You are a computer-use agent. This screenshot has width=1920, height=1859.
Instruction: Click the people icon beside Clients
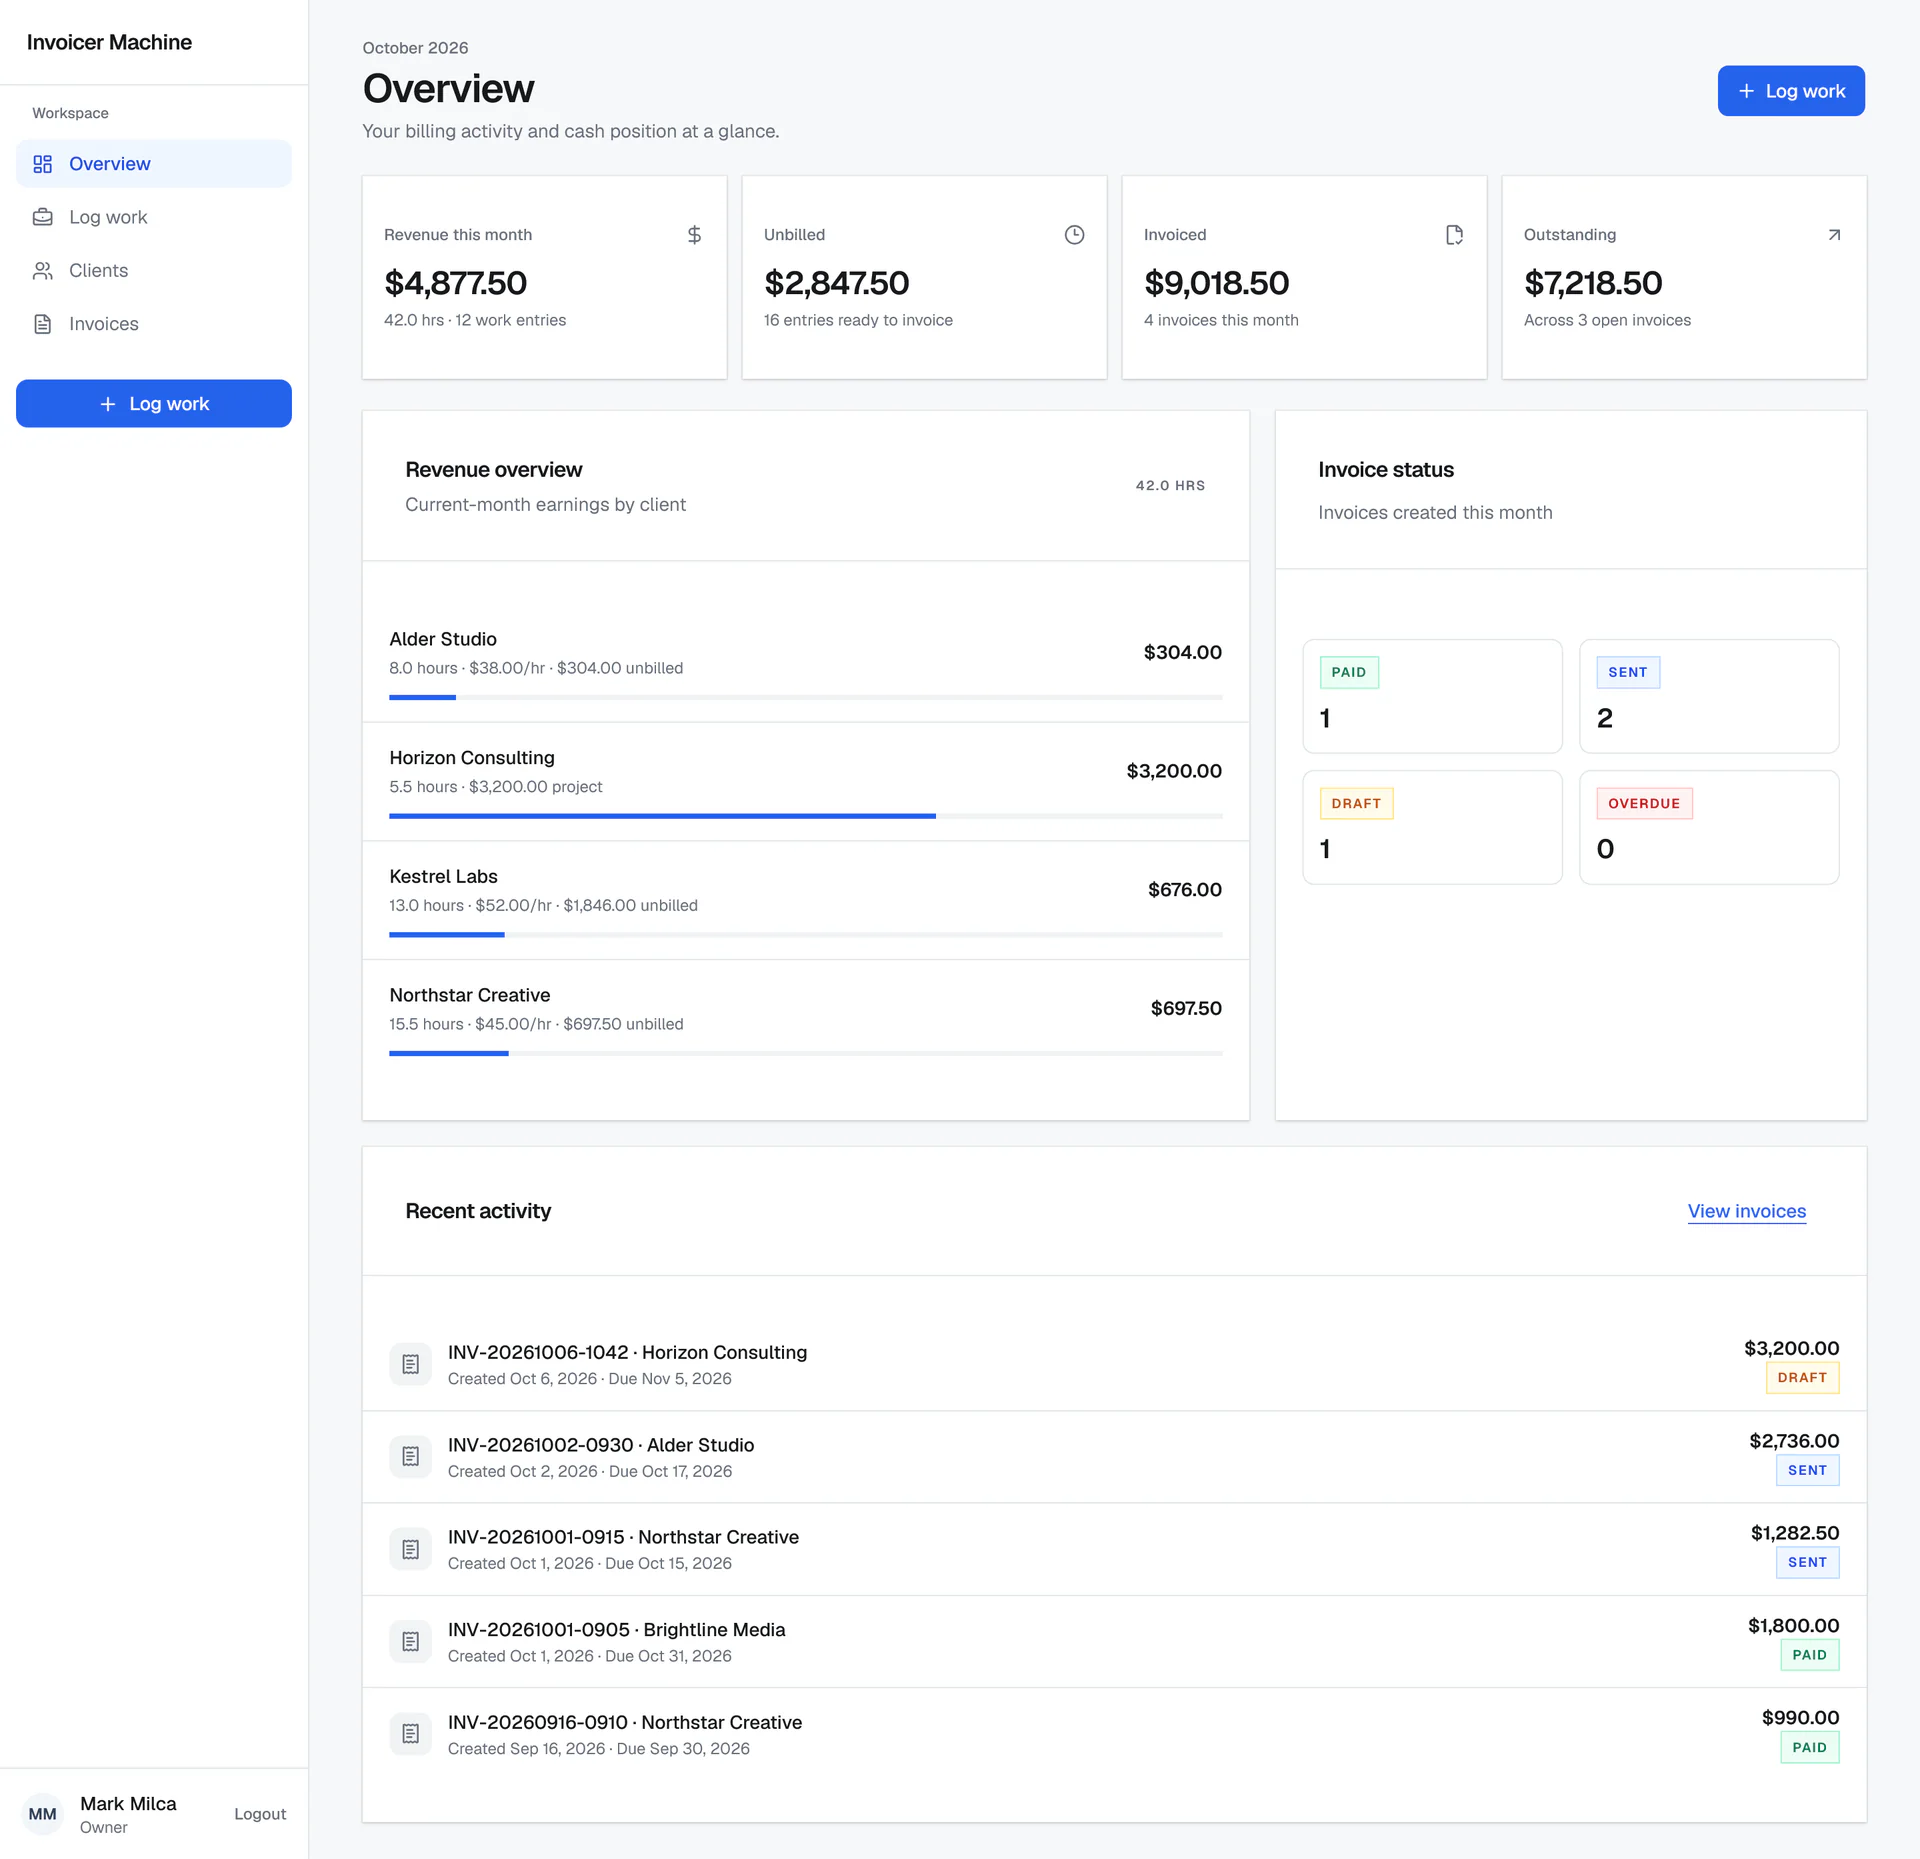click(42, 271)
